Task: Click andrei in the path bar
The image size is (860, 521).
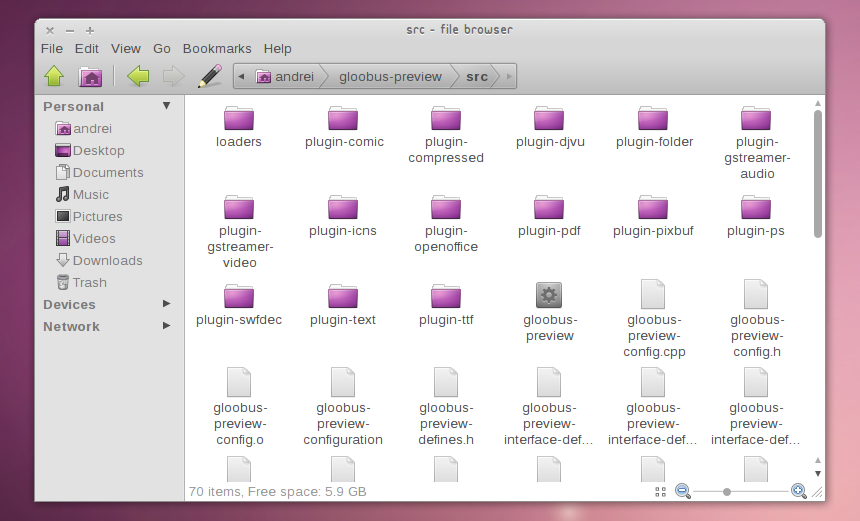Action: click(285, 76)
